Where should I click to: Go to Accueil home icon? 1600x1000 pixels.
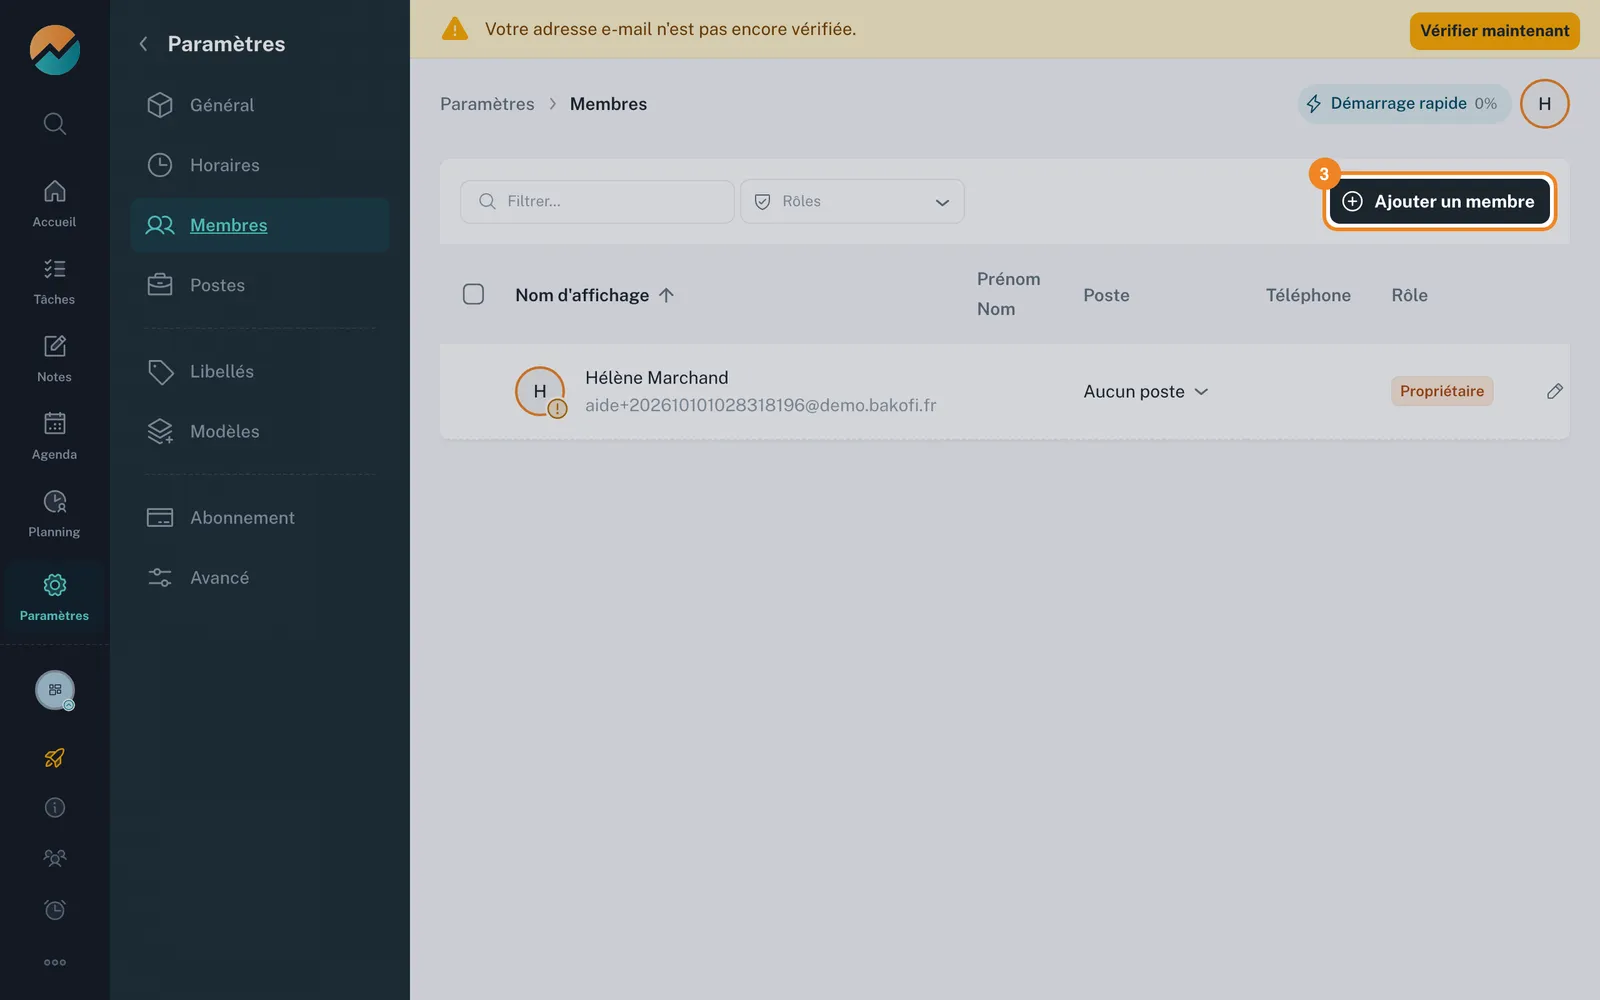coord(55,191)
